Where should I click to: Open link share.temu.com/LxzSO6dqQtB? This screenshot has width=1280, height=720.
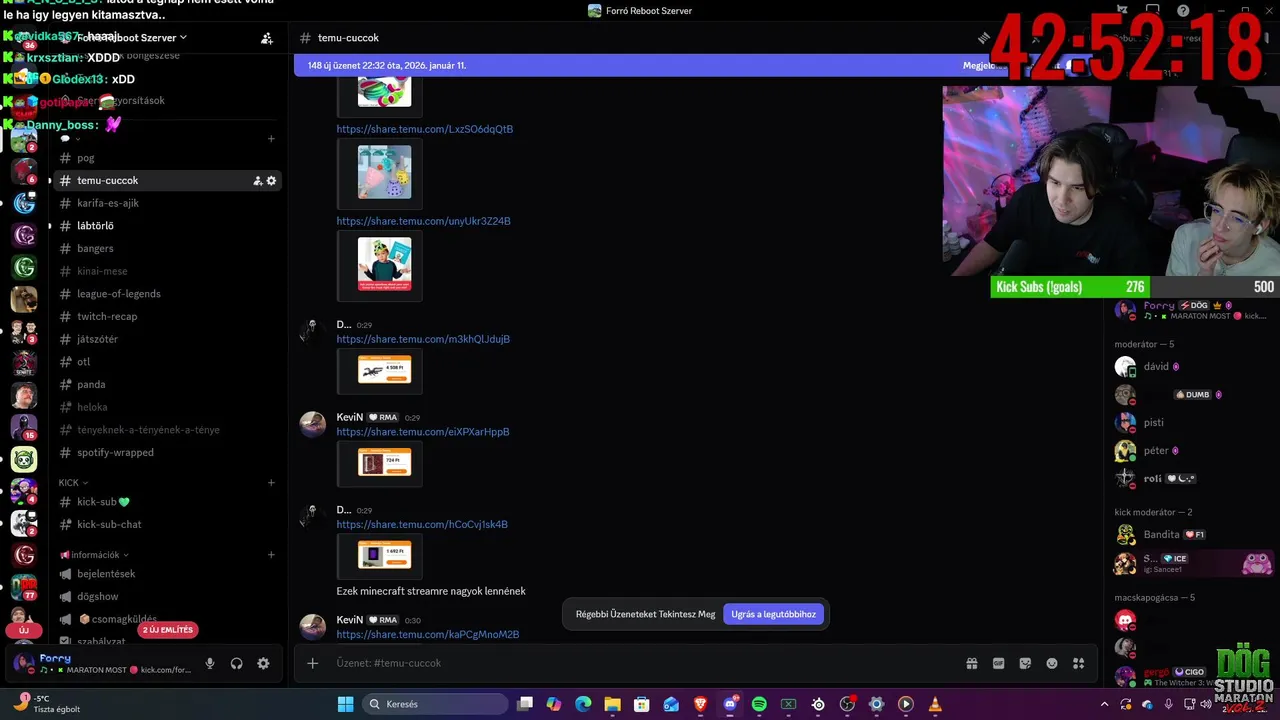(425, 129)
